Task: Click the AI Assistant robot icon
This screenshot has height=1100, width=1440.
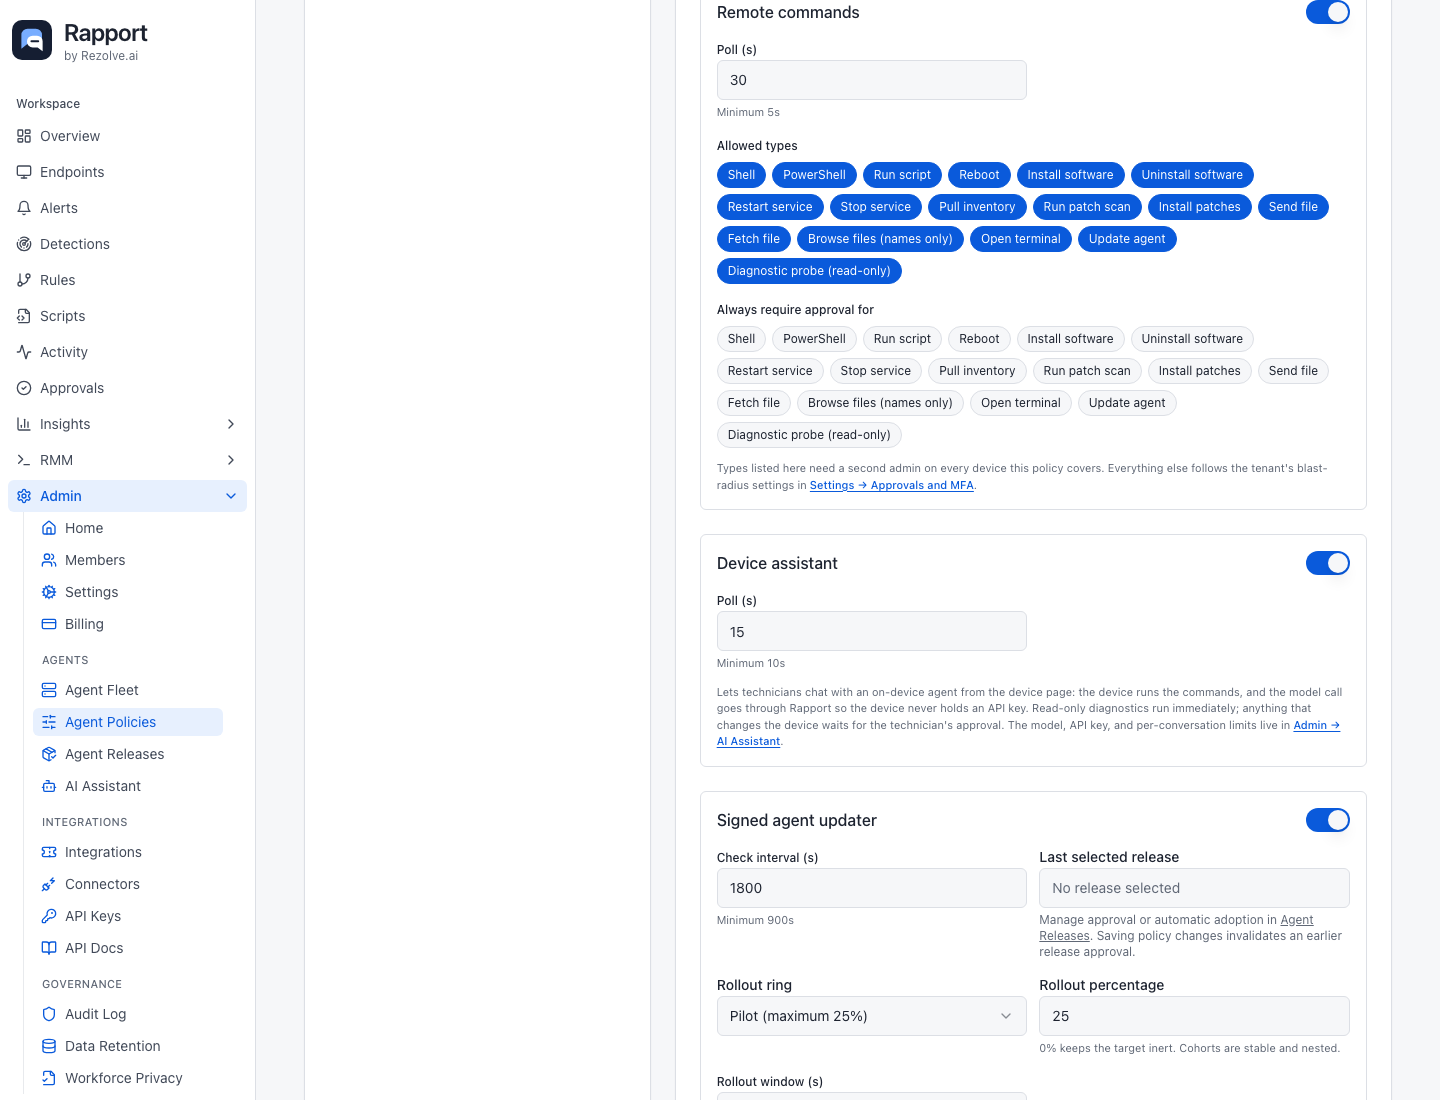Action: point(49,786)
